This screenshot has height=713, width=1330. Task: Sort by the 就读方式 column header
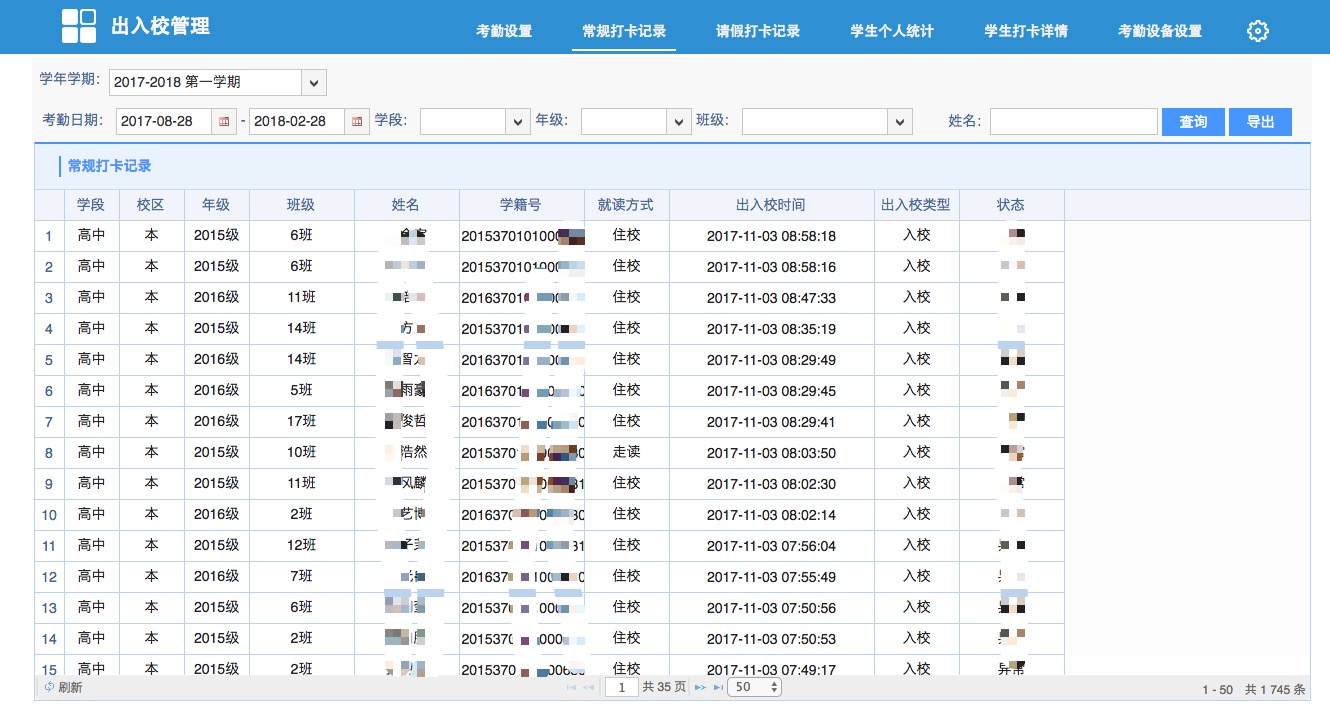click(x=626, y=205)
